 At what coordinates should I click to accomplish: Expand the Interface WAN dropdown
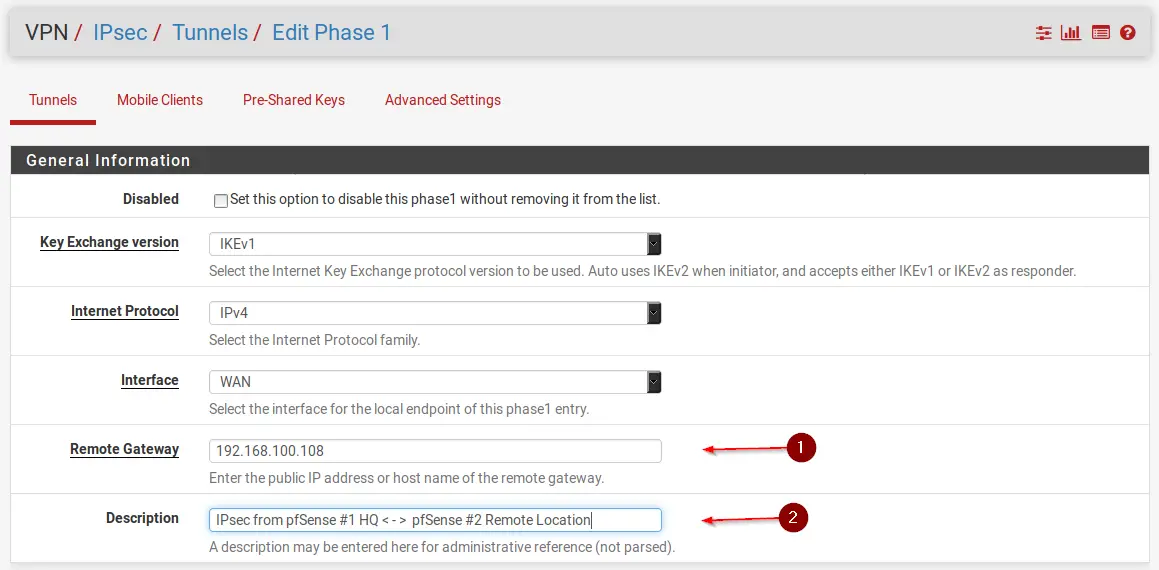(x=435, y=382)
